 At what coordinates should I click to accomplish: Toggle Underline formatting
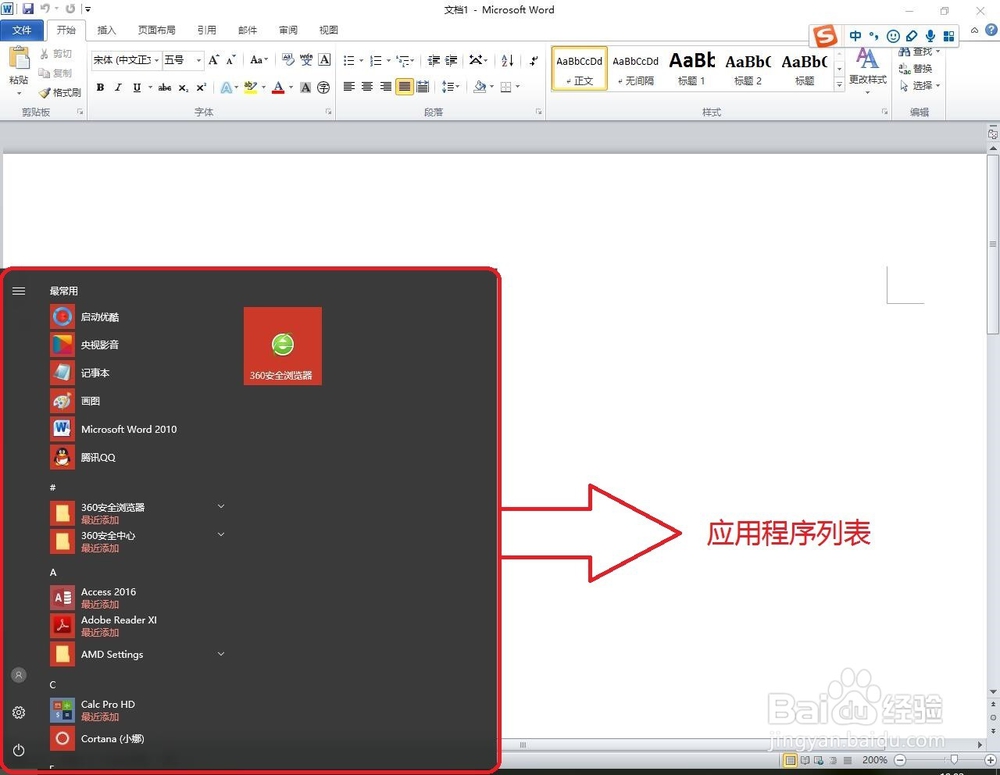coord(136,87)
